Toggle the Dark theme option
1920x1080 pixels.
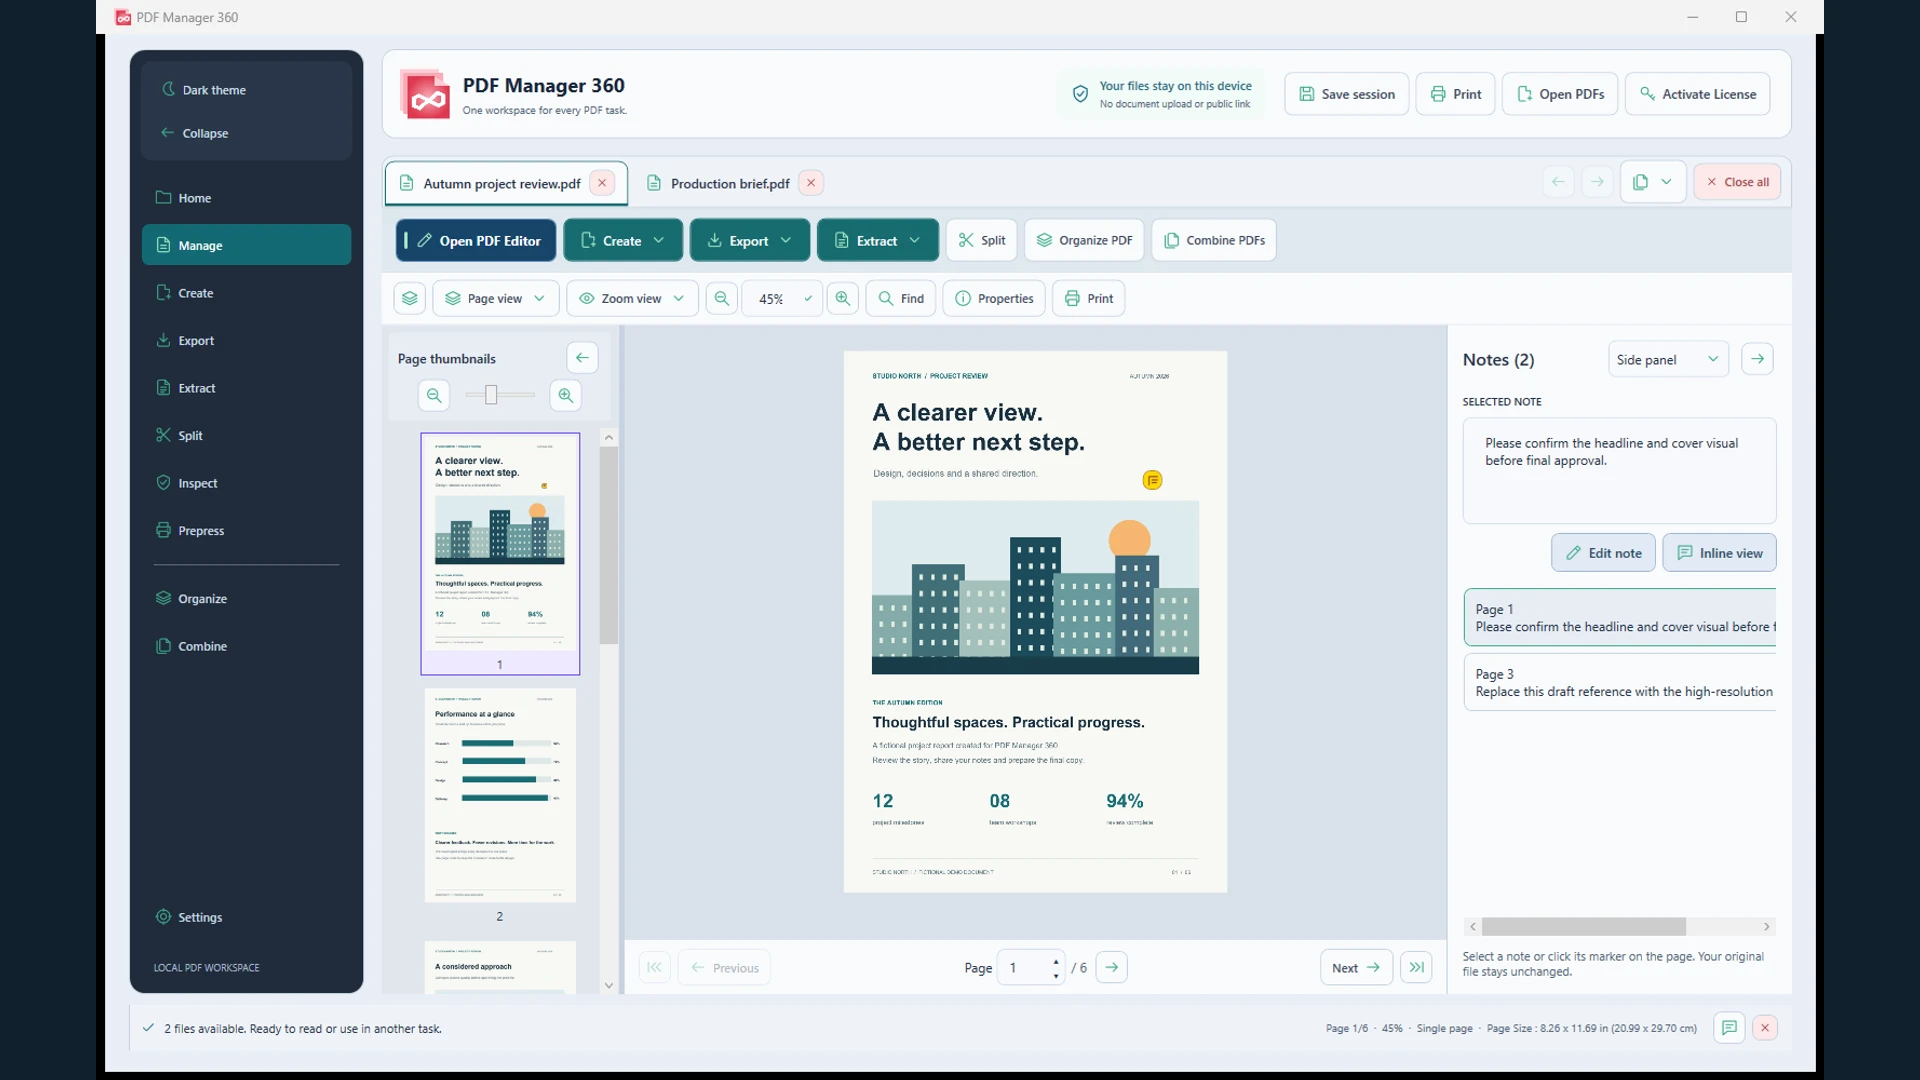pyautogui.click(x=204, y=90)
